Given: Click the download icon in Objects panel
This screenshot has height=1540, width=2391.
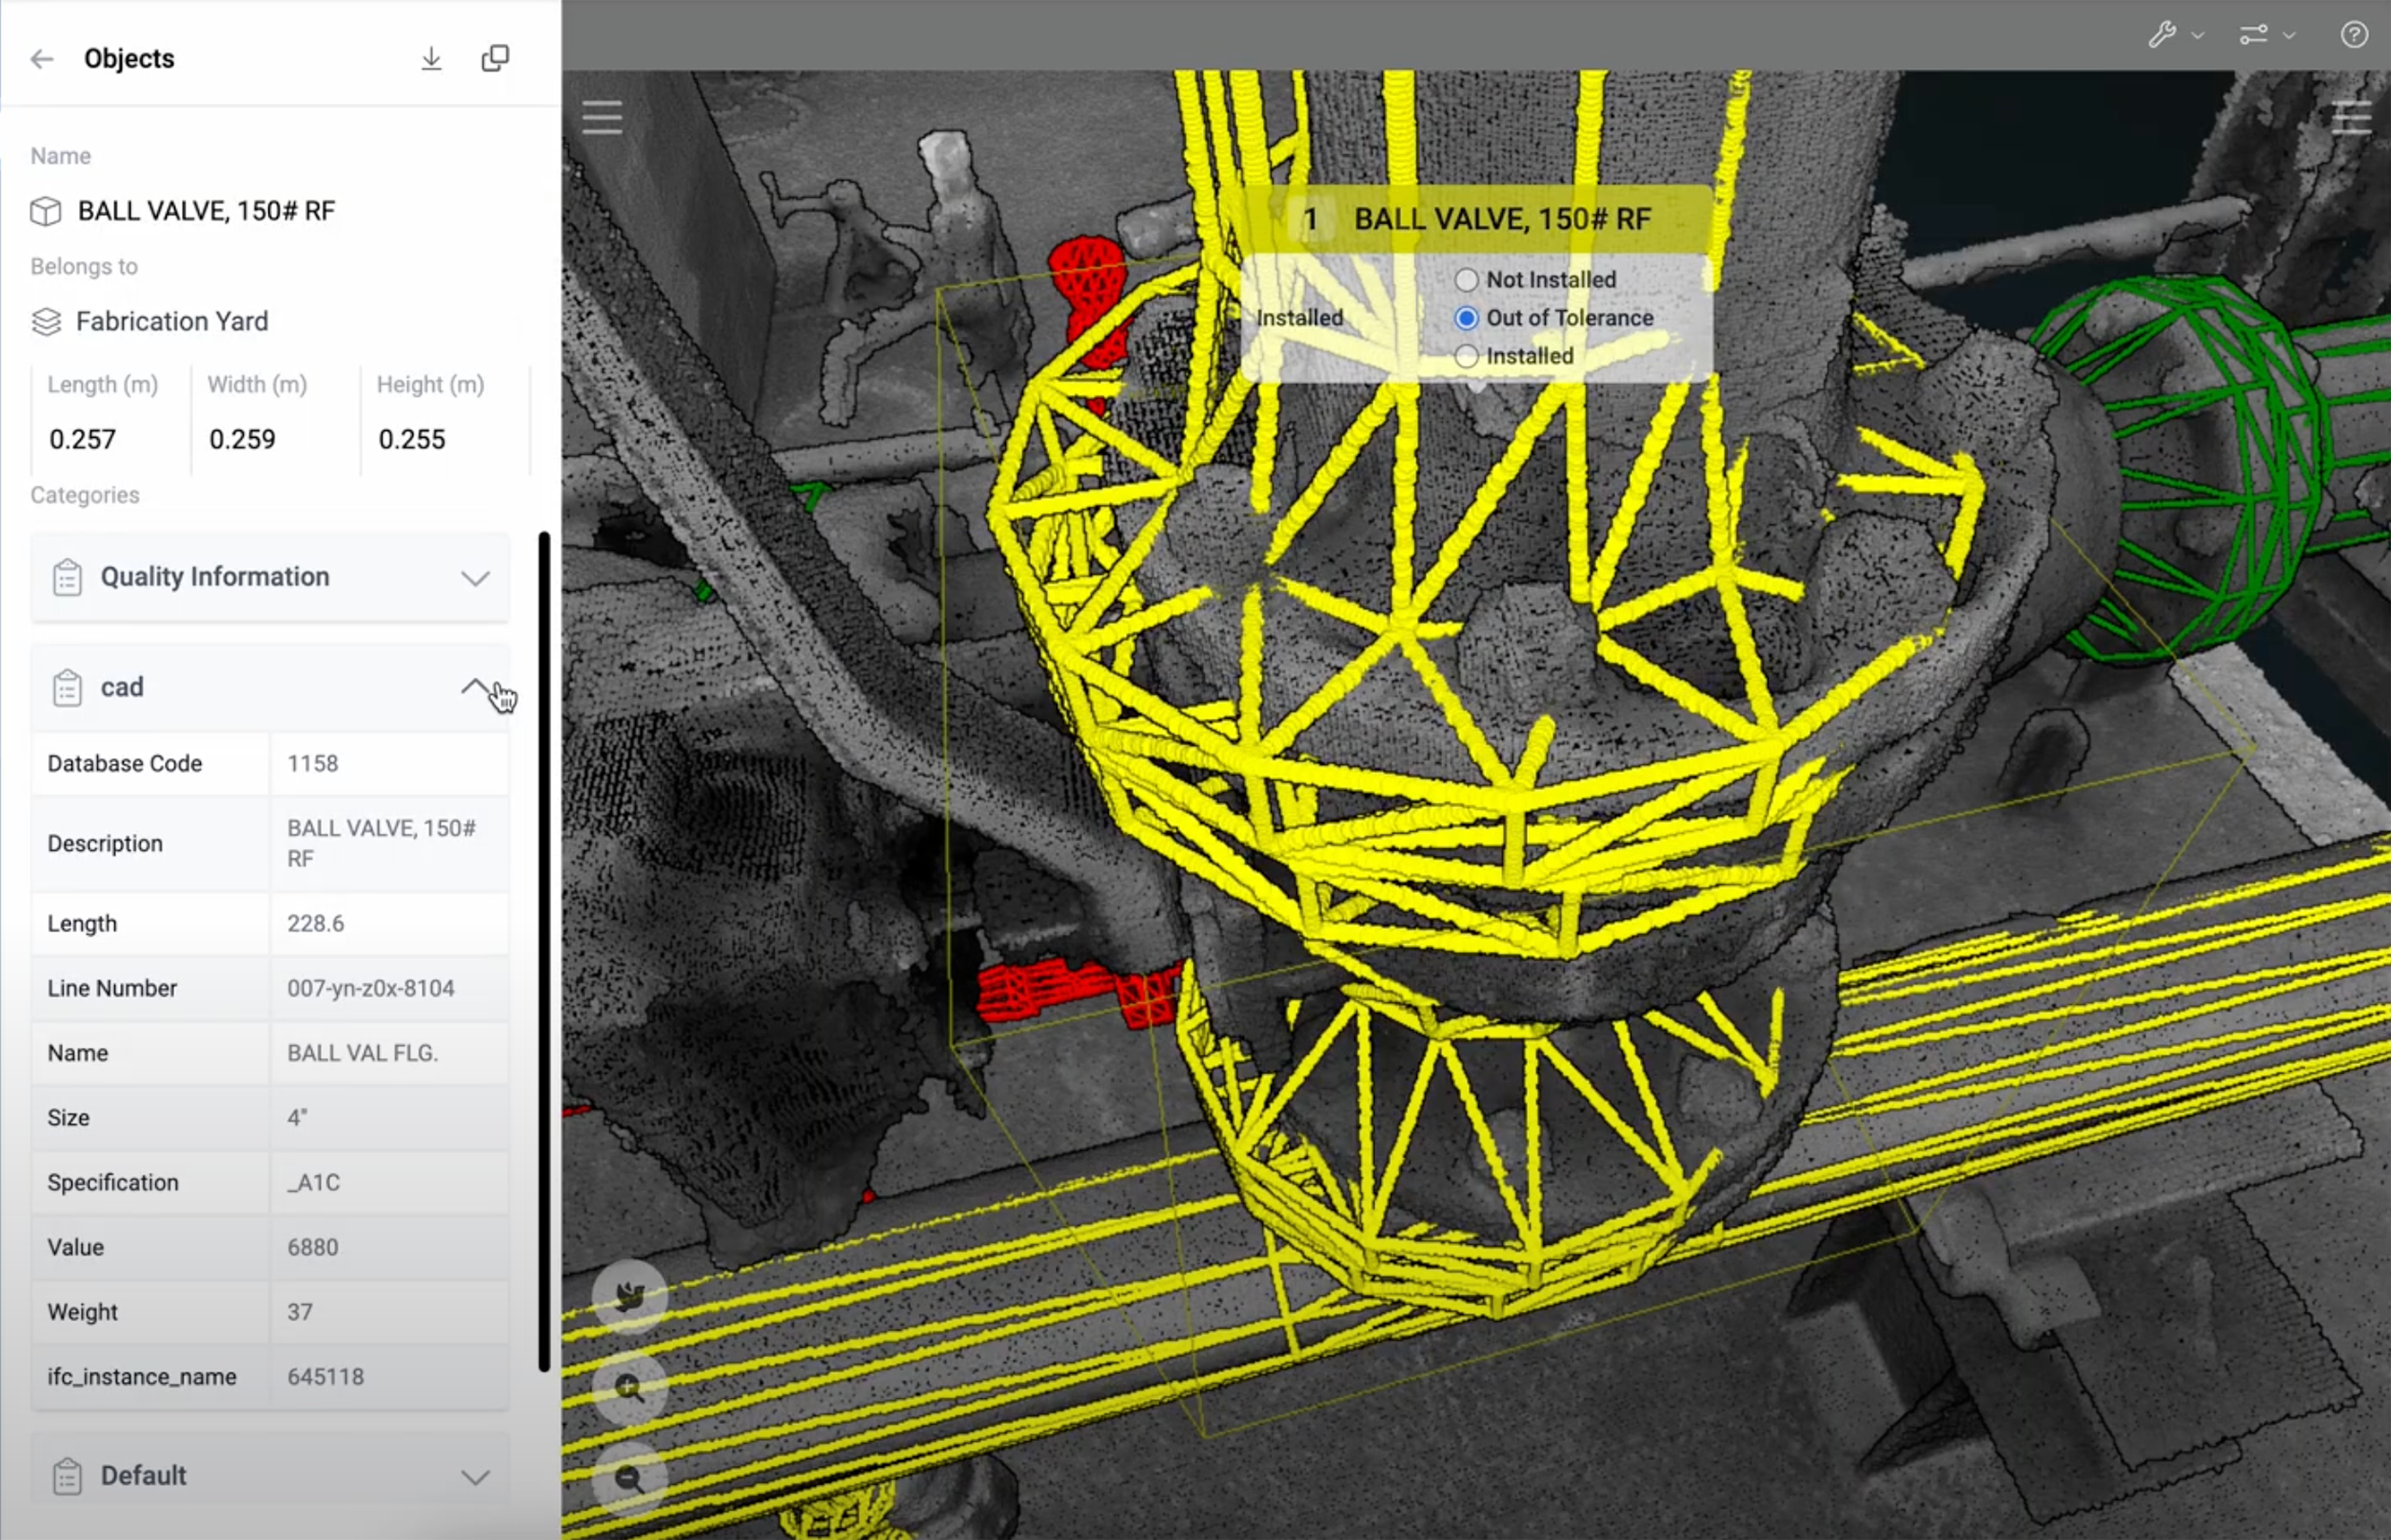Looking at the screenshot, I should pyautogui.click(x=432, y=58).
